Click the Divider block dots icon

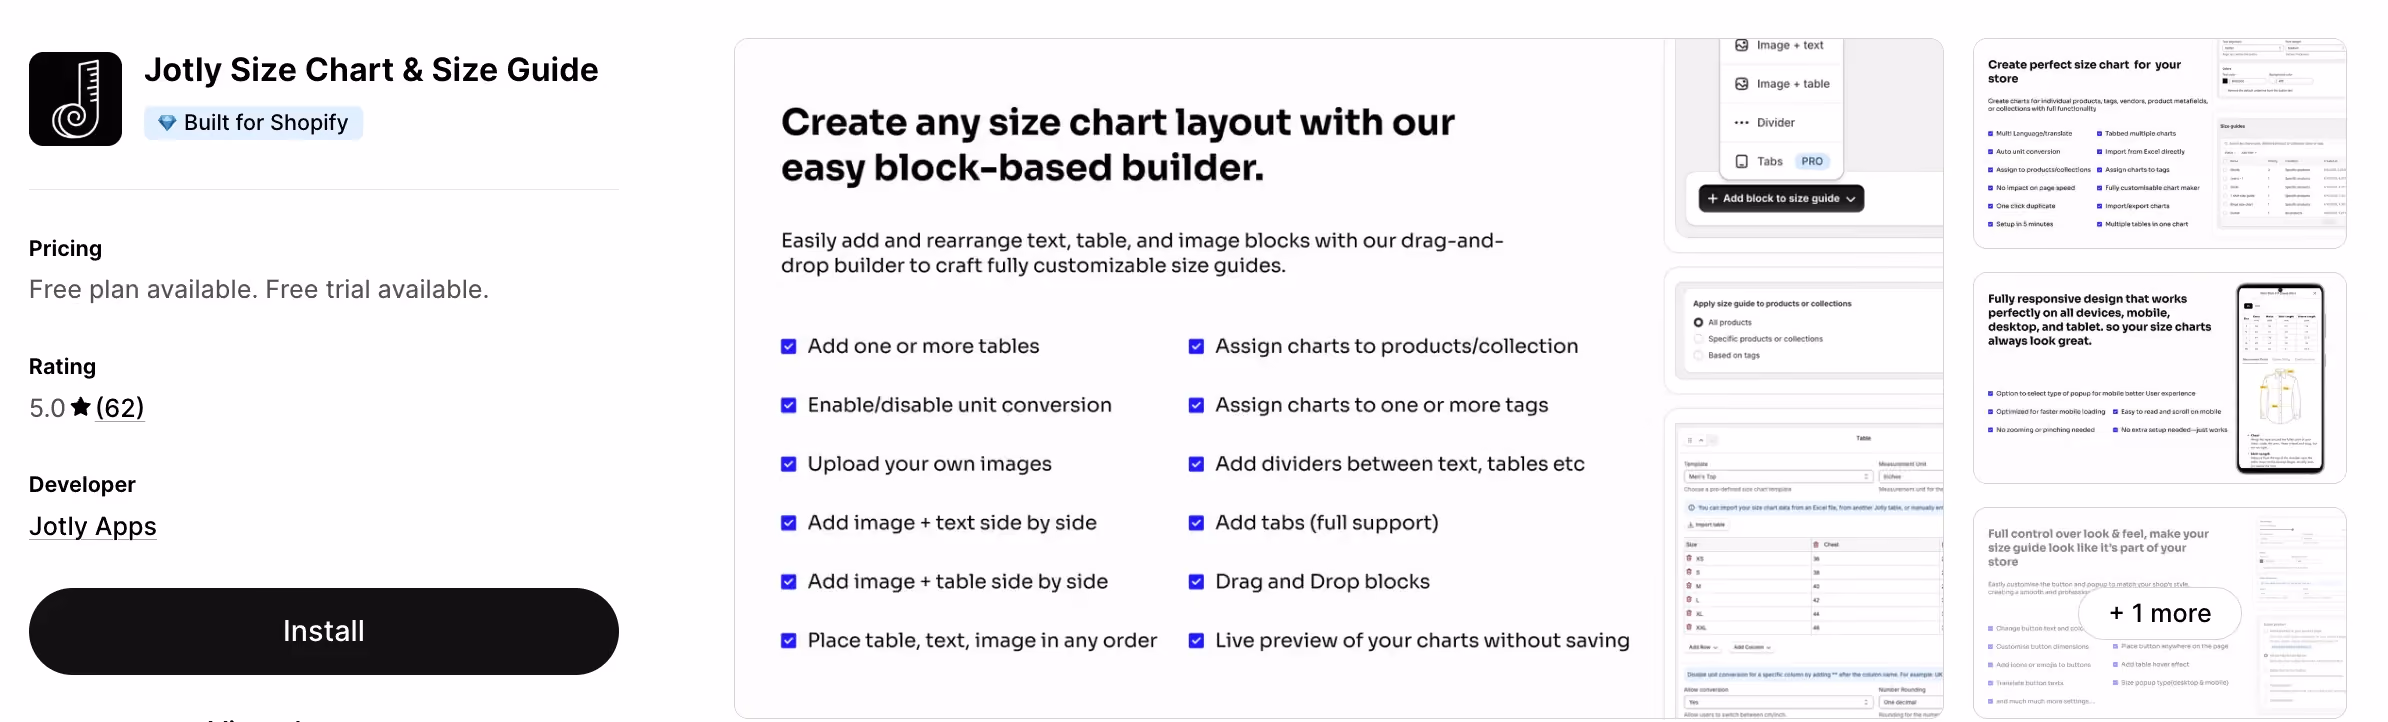click(x=1741, y=123)
